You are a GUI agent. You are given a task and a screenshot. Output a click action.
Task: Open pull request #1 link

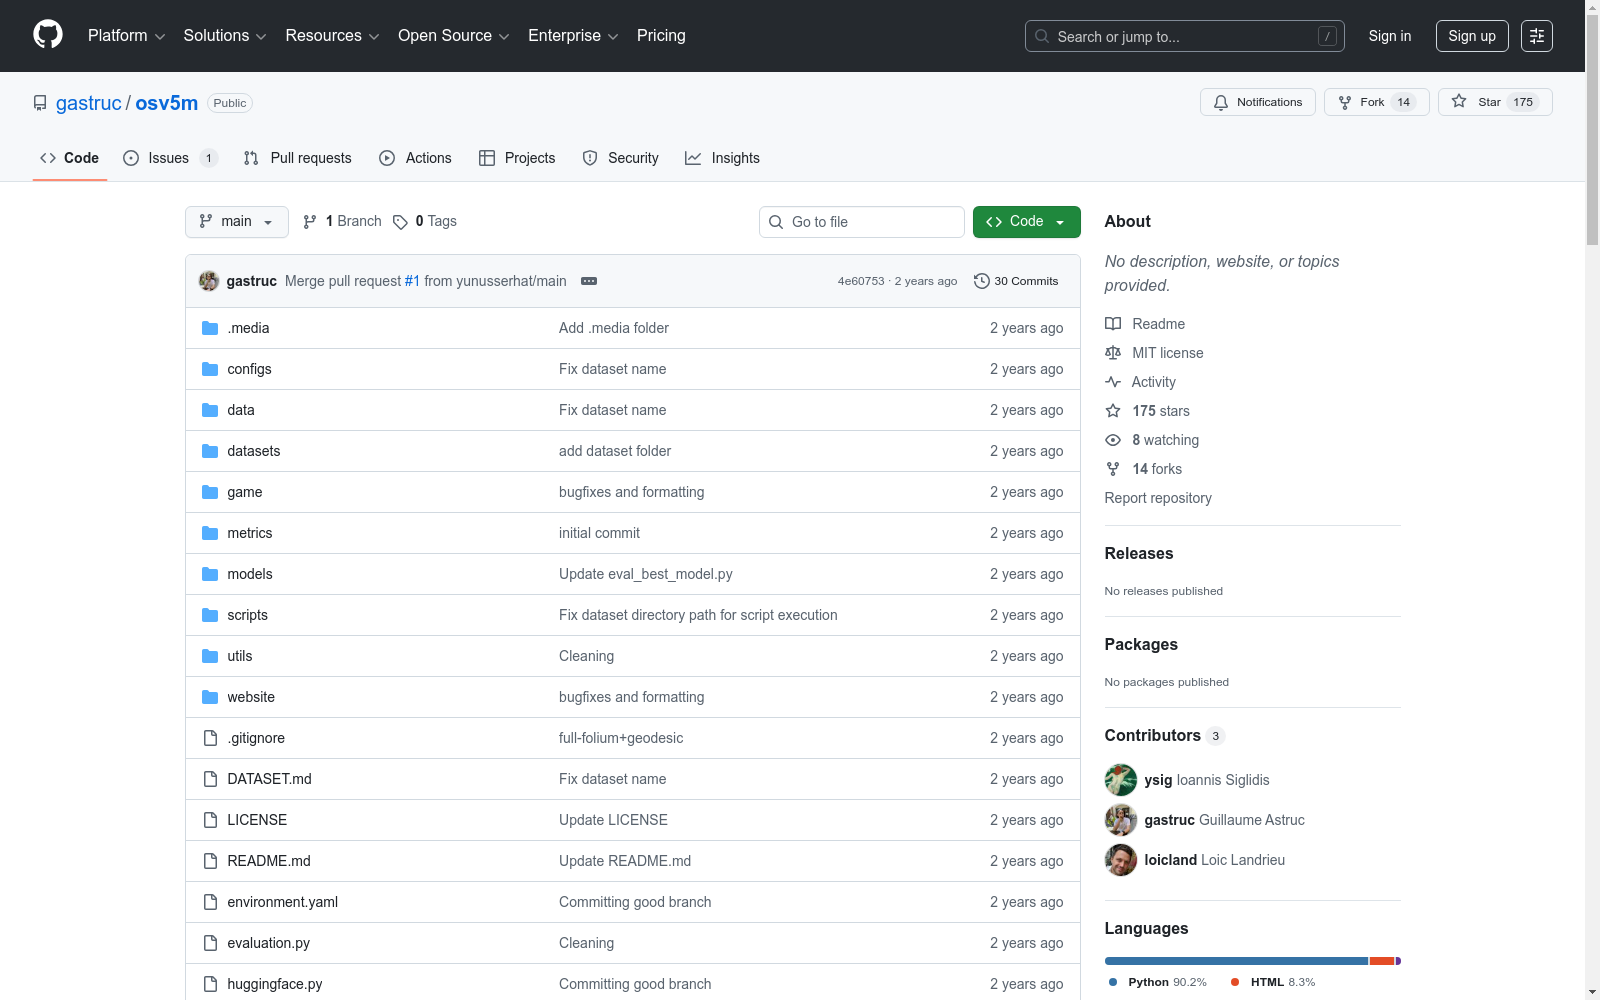(412, 281)
